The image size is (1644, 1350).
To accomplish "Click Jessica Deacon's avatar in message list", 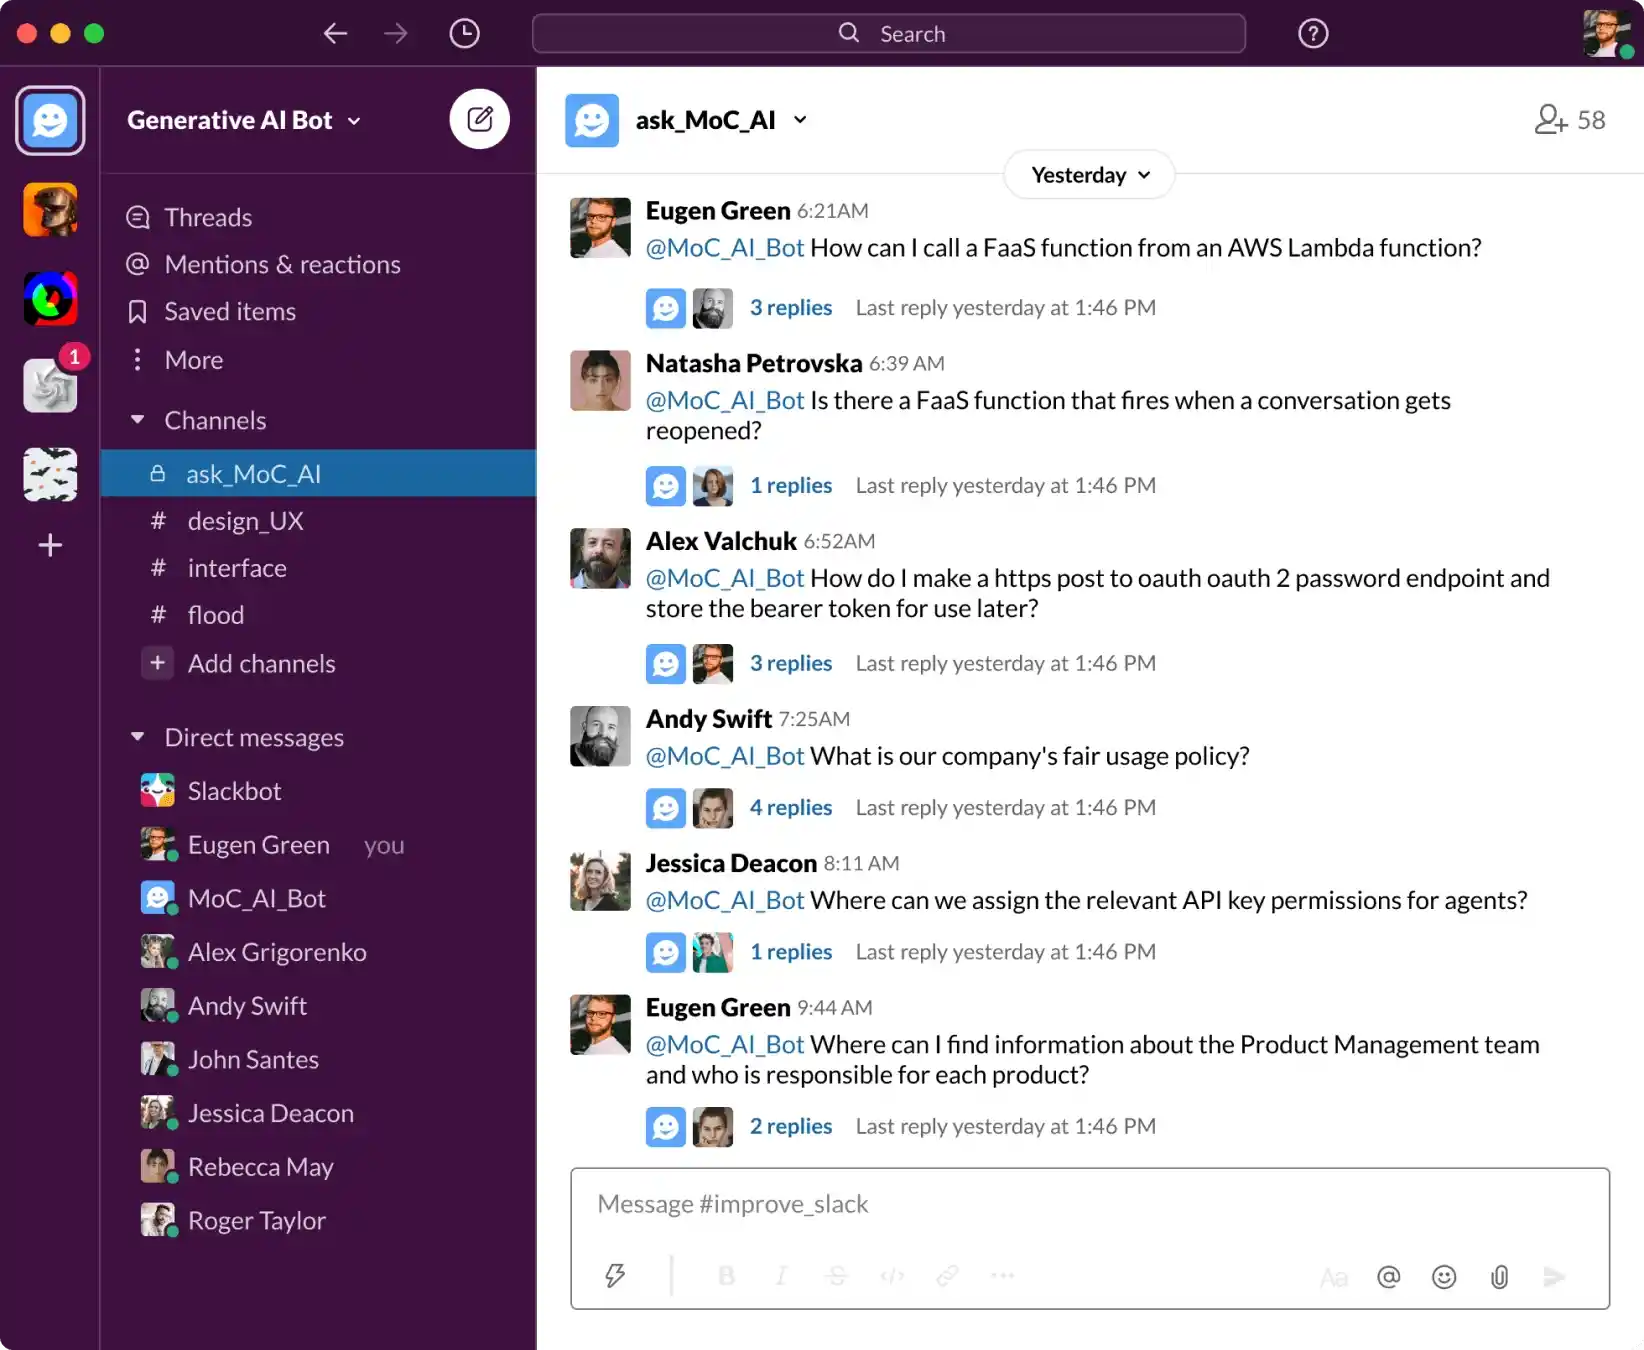I will pyautogui.click(x=600, y=881).
